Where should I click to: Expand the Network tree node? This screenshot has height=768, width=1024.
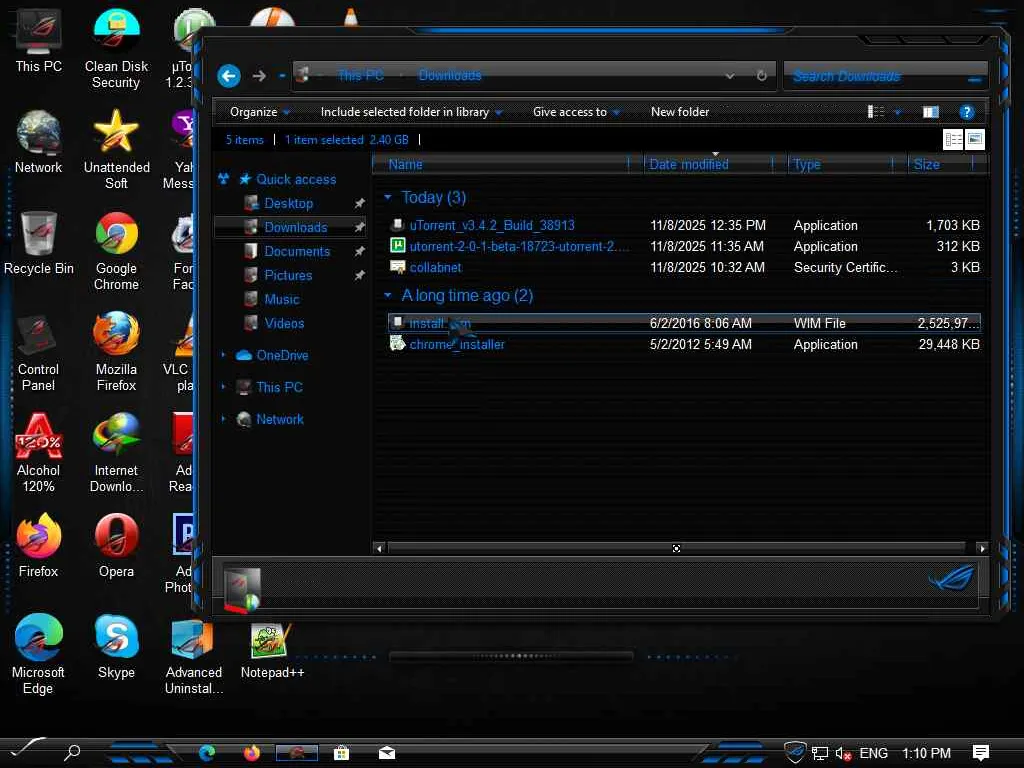tap(223, 419)
